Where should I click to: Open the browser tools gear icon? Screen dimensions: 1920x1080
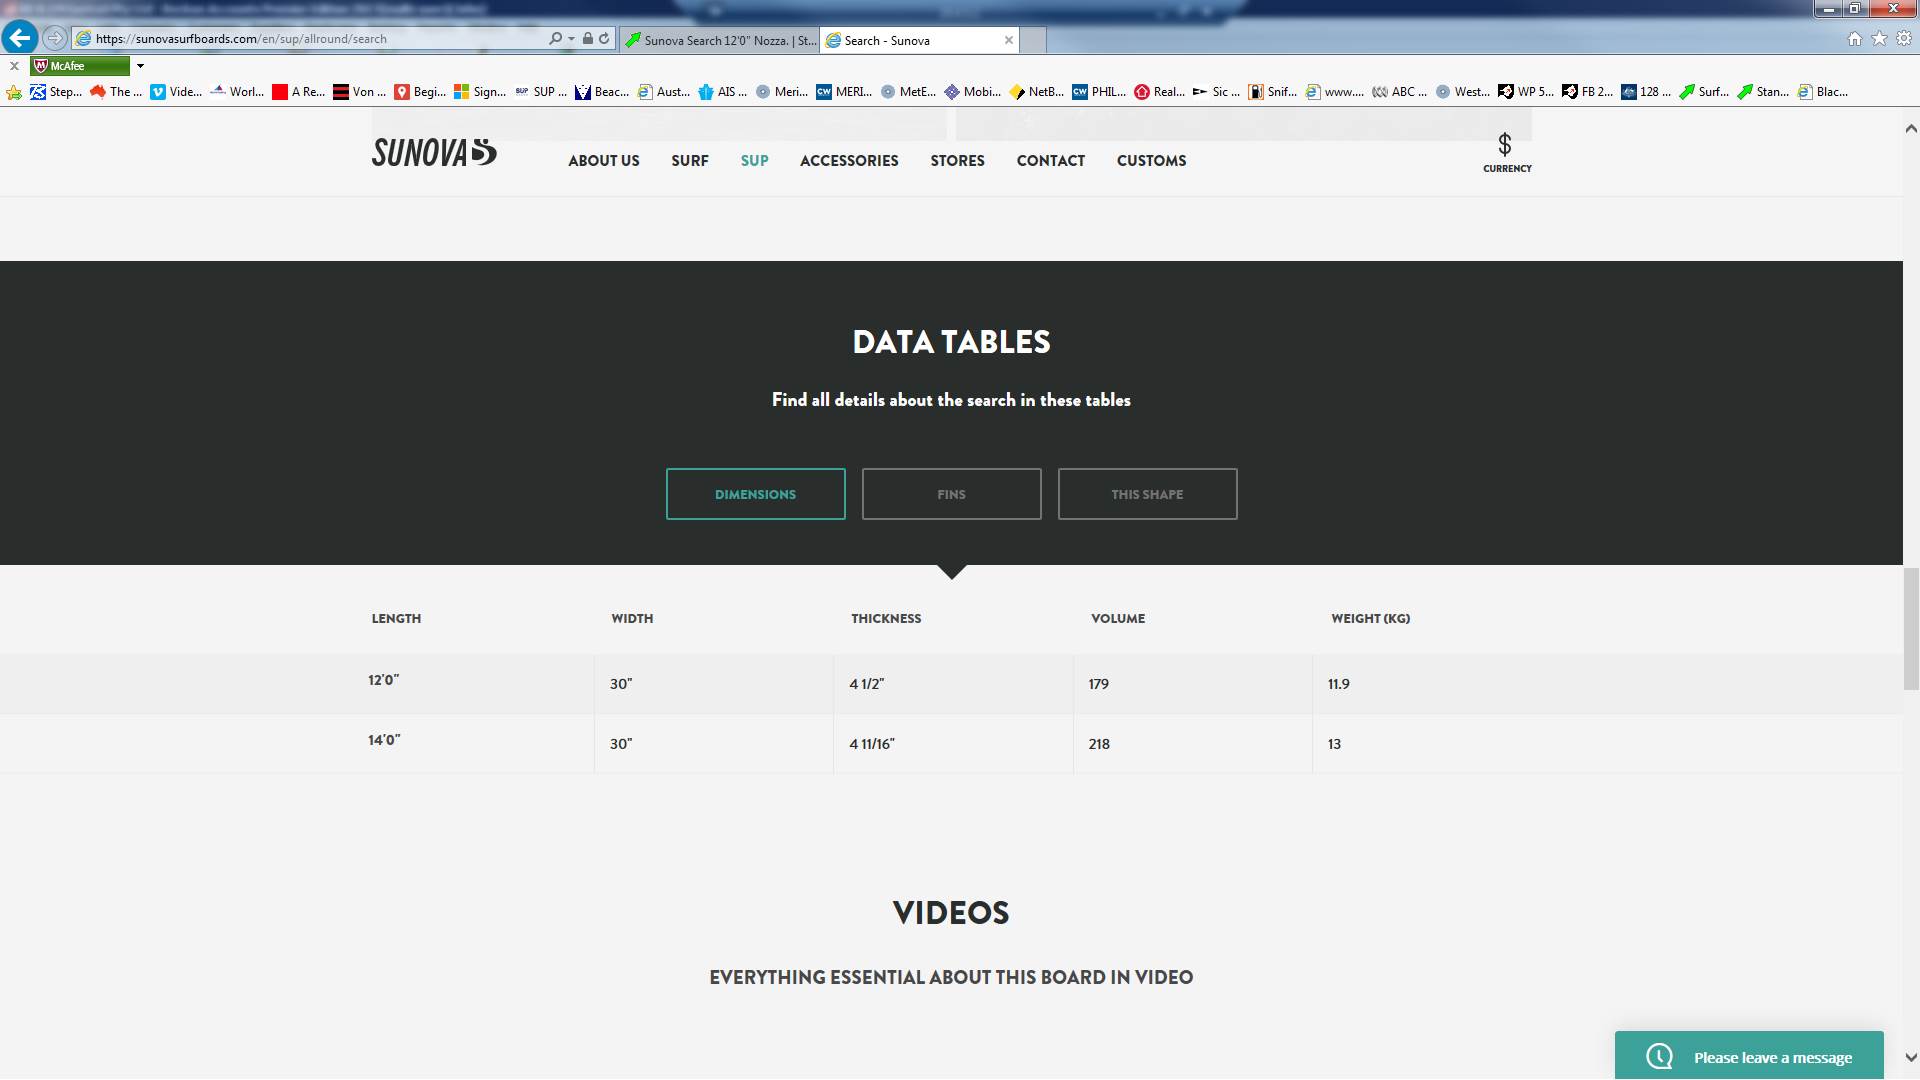tap(1903, 39)
